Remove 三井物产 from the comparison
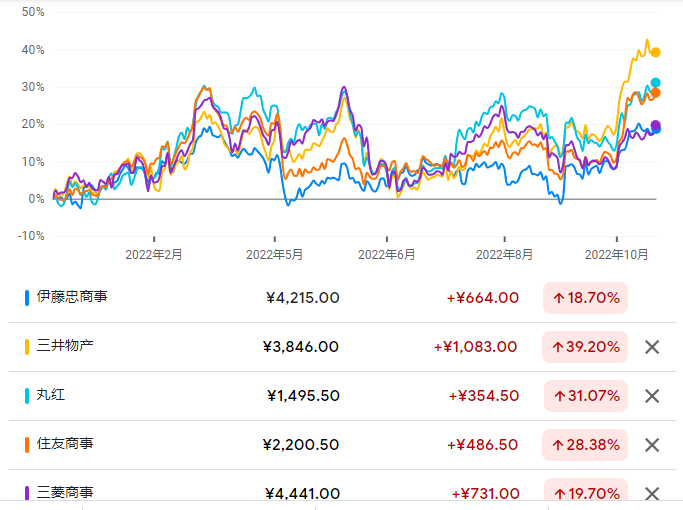Screen dimensions: 683x510 click(652, 347)
